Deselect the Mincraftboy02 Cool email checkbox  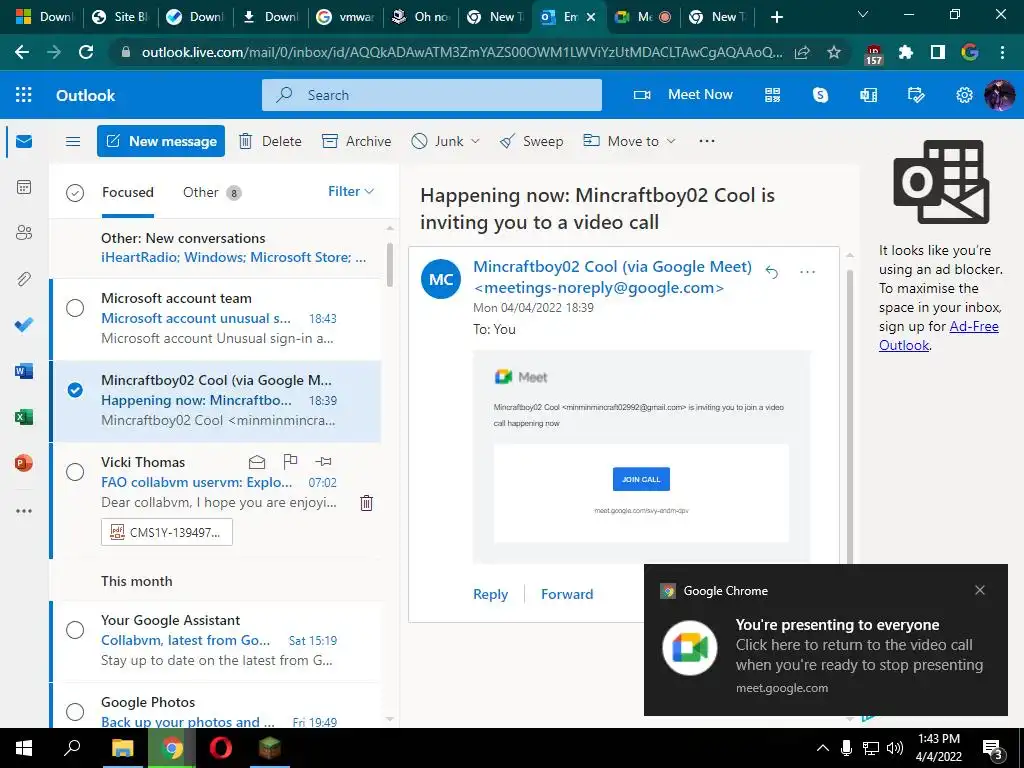point(75,390)
